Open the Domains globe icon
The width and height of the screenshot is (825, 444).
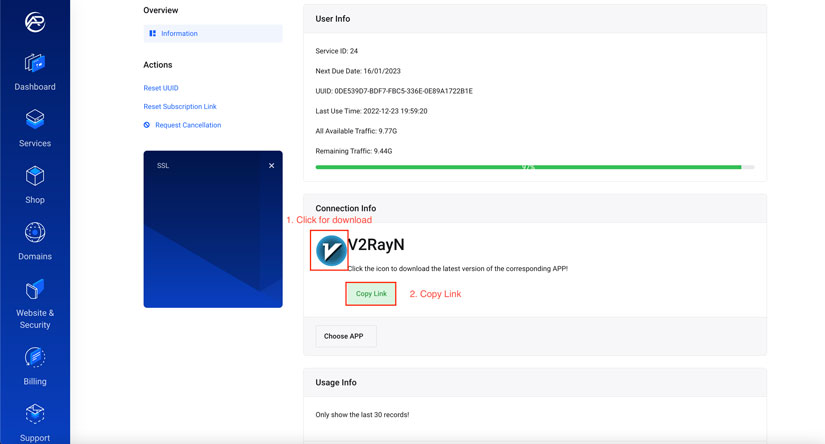point(35,233)
